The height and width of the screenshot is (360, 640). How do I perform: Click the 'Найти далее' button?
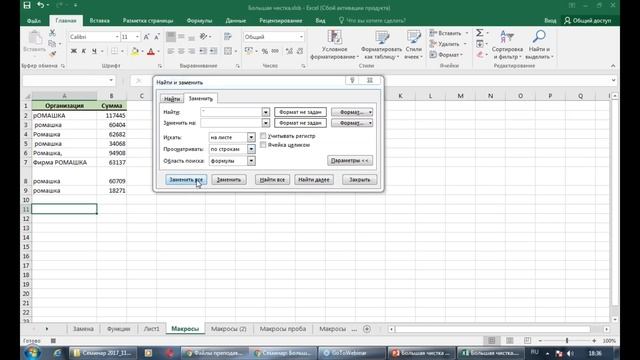314,180
